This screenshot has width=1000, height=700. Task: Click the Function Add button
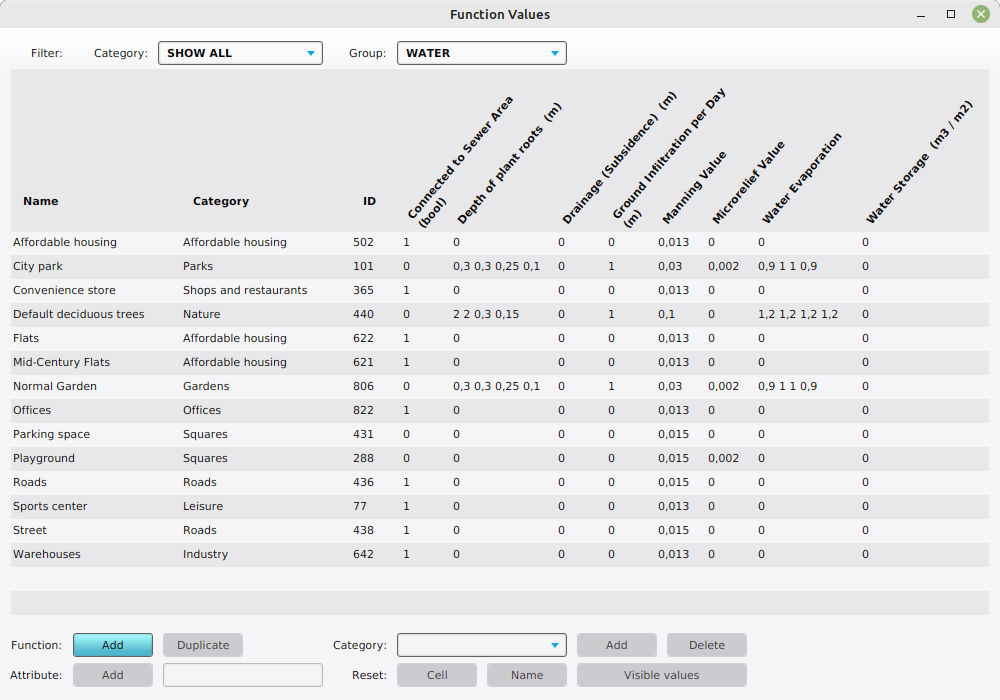(x=113, y=645)
